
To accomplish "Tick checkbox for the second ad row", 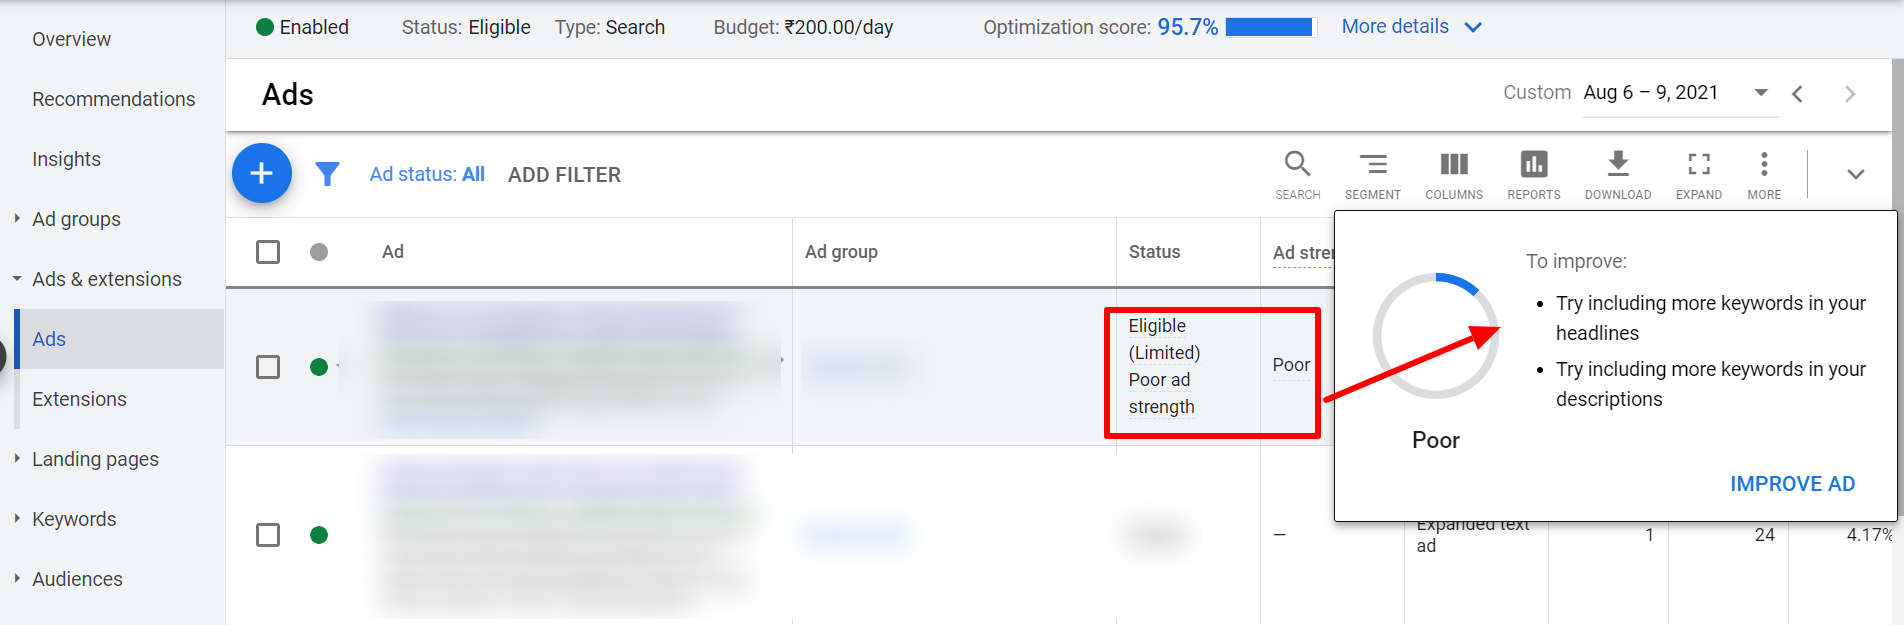I will point(268,535).
